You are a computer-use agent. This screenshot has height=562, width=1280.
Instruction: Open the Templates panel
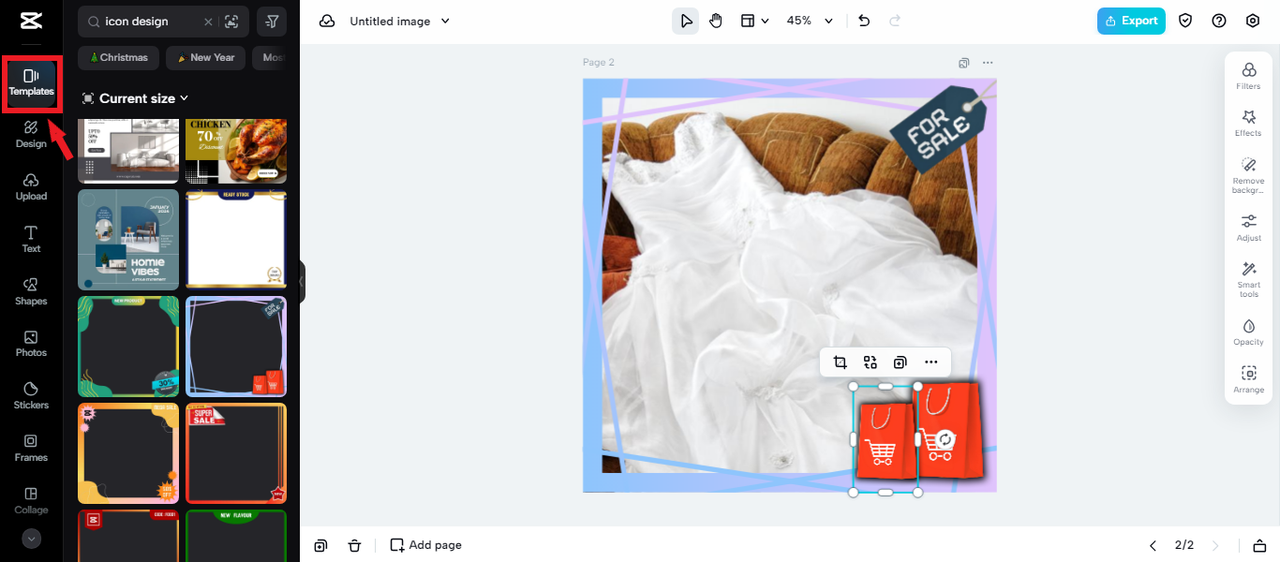click(31, 82)
